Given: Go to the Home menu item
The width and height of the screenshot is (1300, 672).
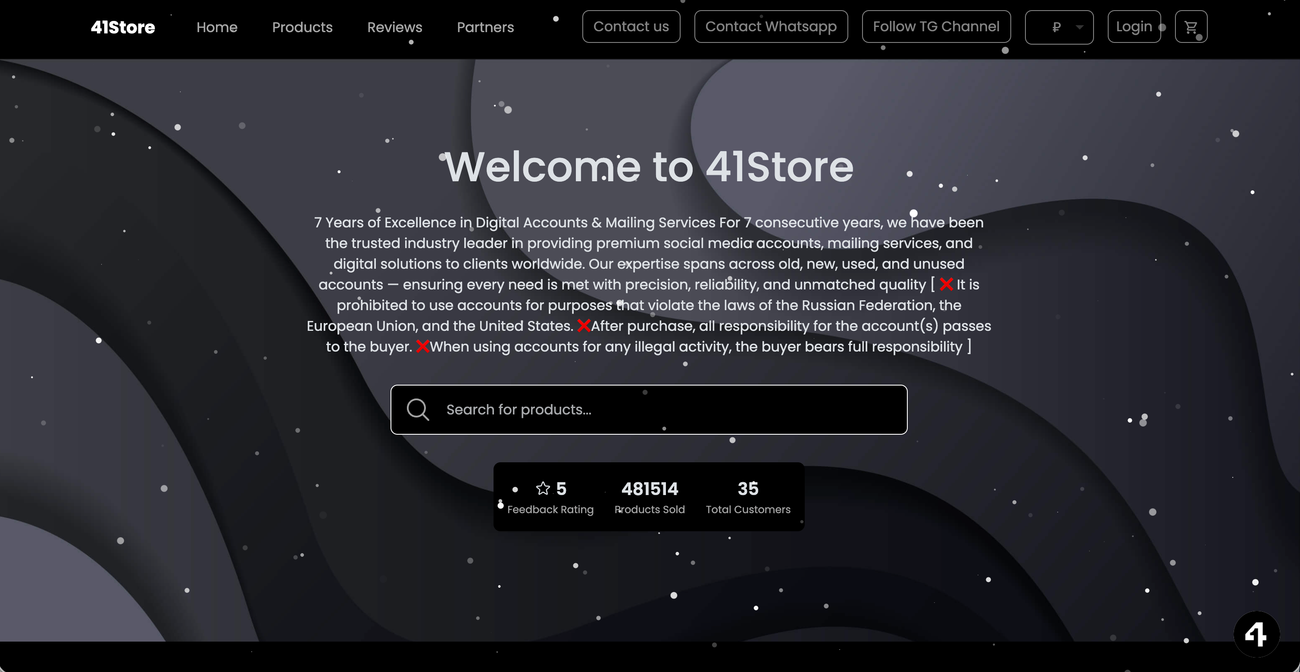Looking at the screenshot, I should tap(217, 27).
